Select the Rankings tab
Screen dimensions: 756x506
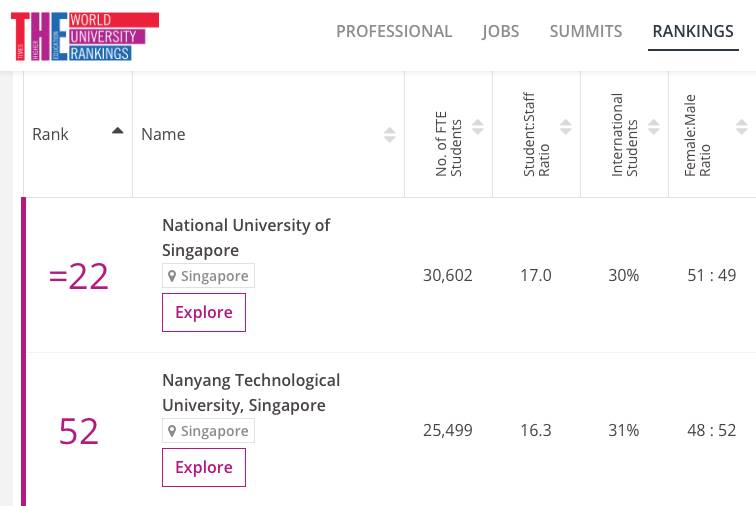(693, 32)
